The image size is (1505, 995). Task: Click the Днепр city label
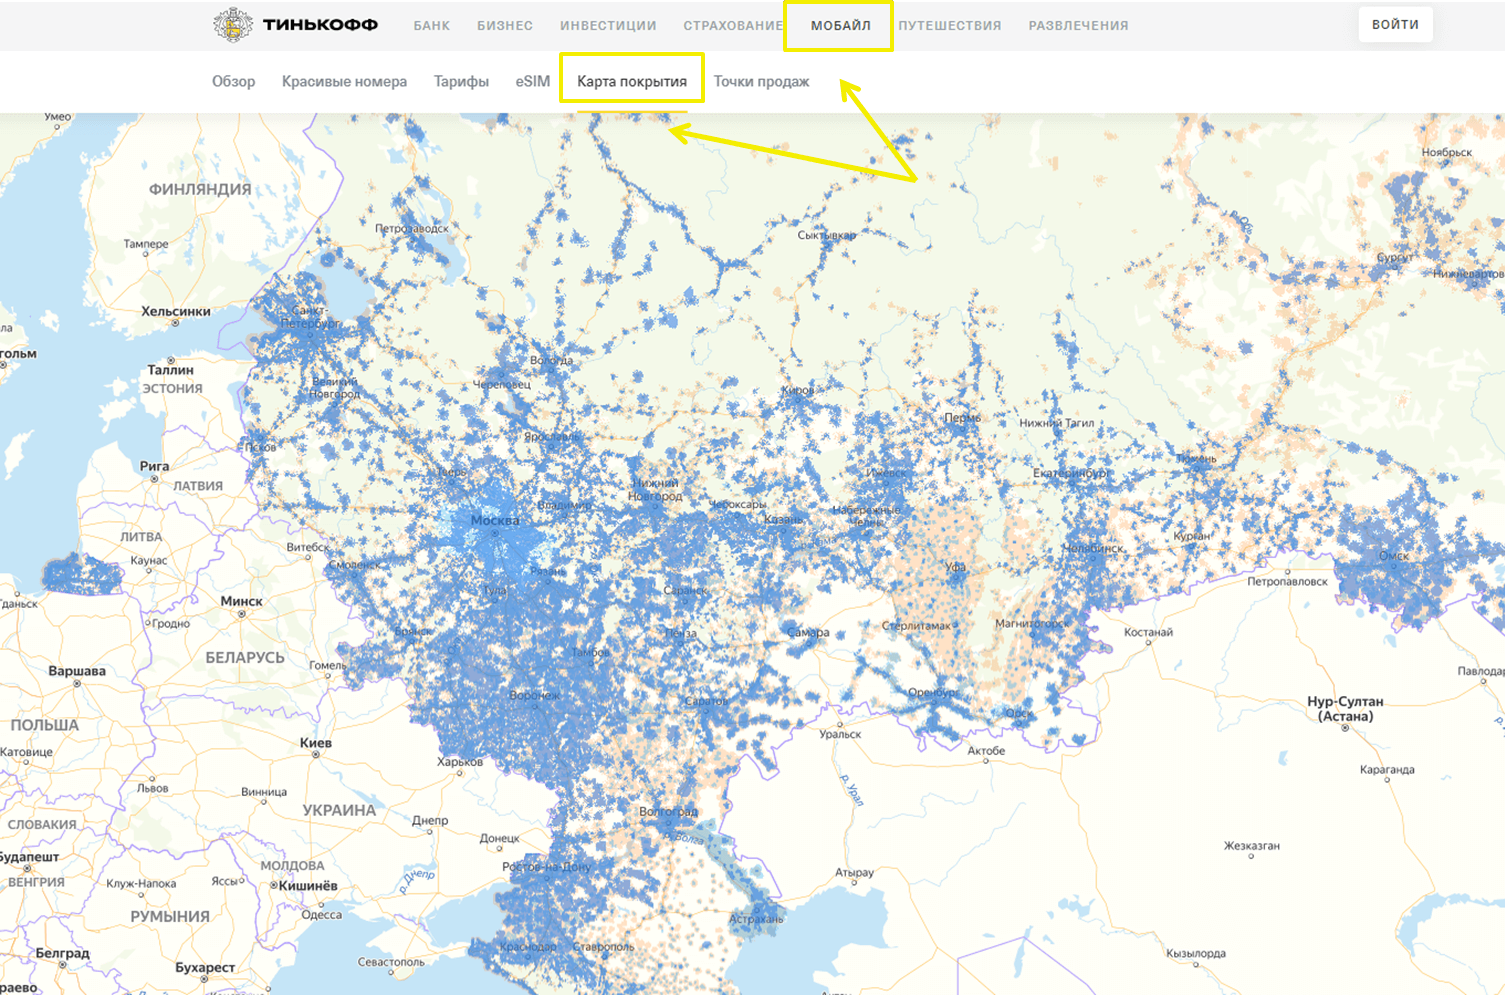click(x=430, y=820)
